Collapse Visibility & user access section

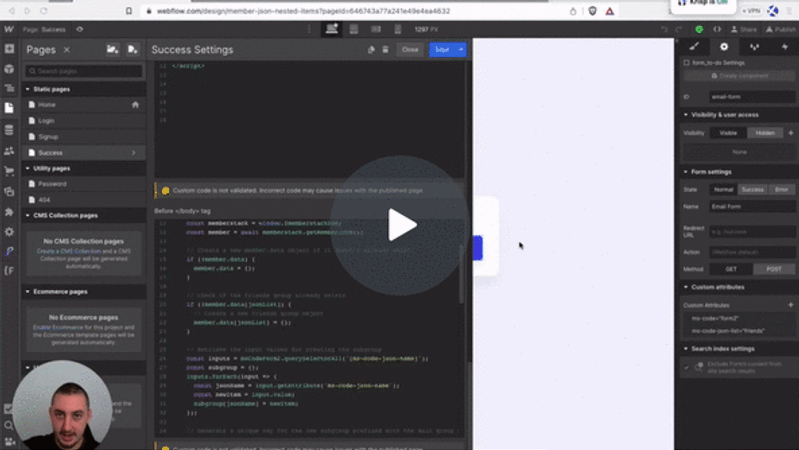point(686,115)
